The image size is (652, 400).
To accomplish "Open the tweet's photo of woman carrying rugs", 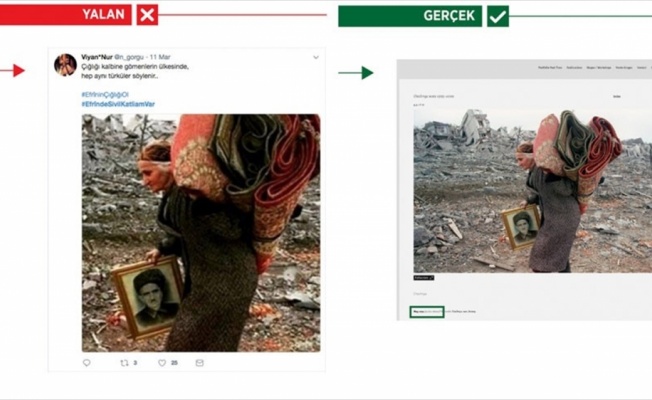I will pyautogui.click(x=201, y=233).
